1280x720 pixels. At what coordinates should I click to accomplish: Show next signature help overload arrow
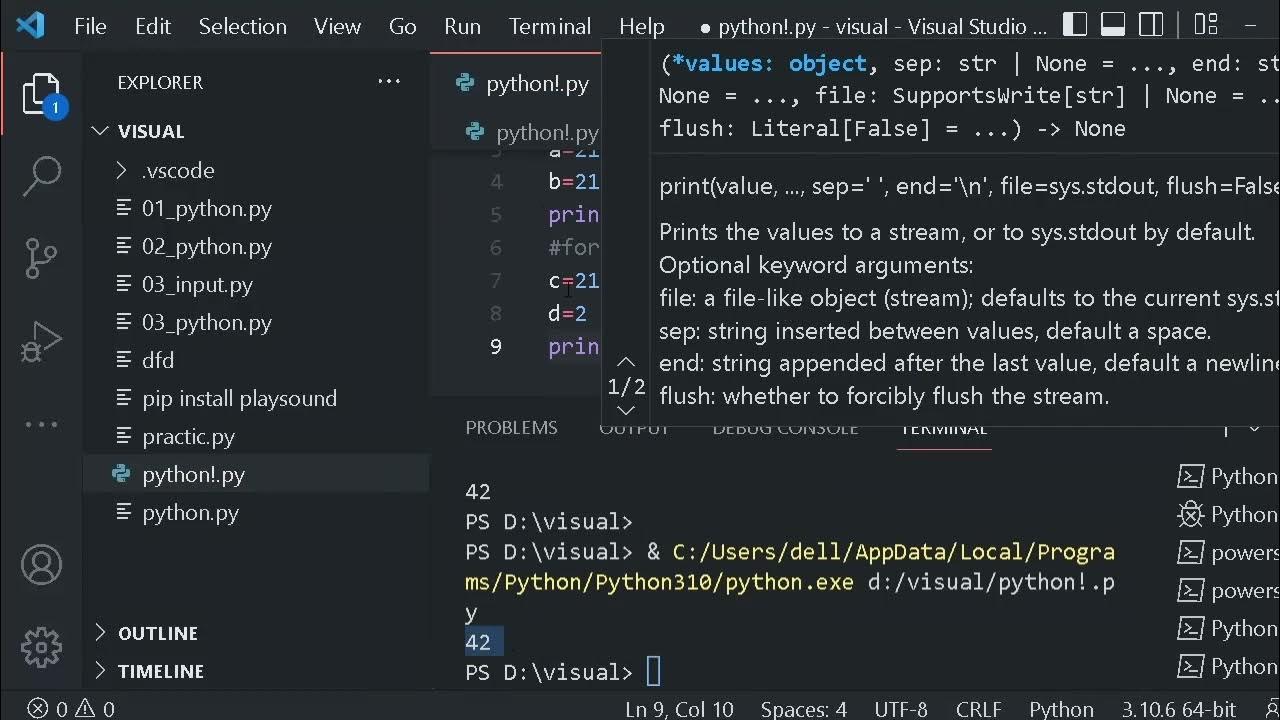(626, 409)
